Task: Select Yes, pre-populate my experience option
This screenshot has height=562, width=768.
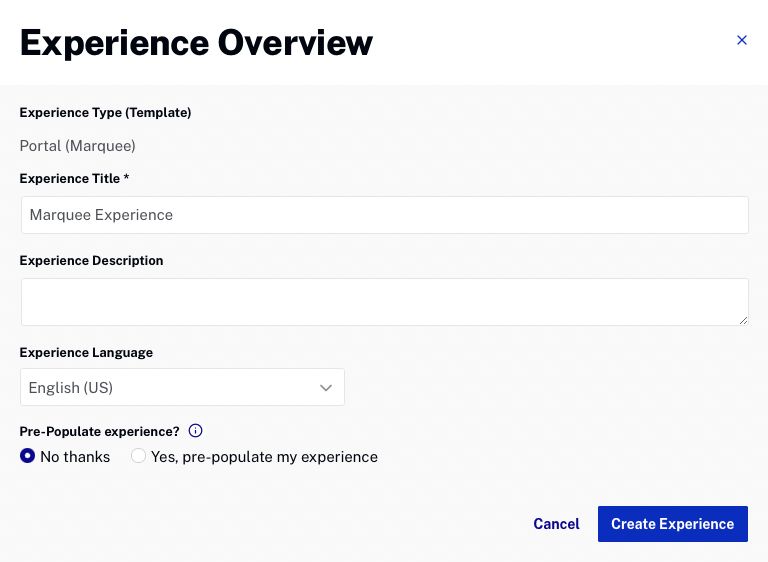Action: tap(138, 456)
